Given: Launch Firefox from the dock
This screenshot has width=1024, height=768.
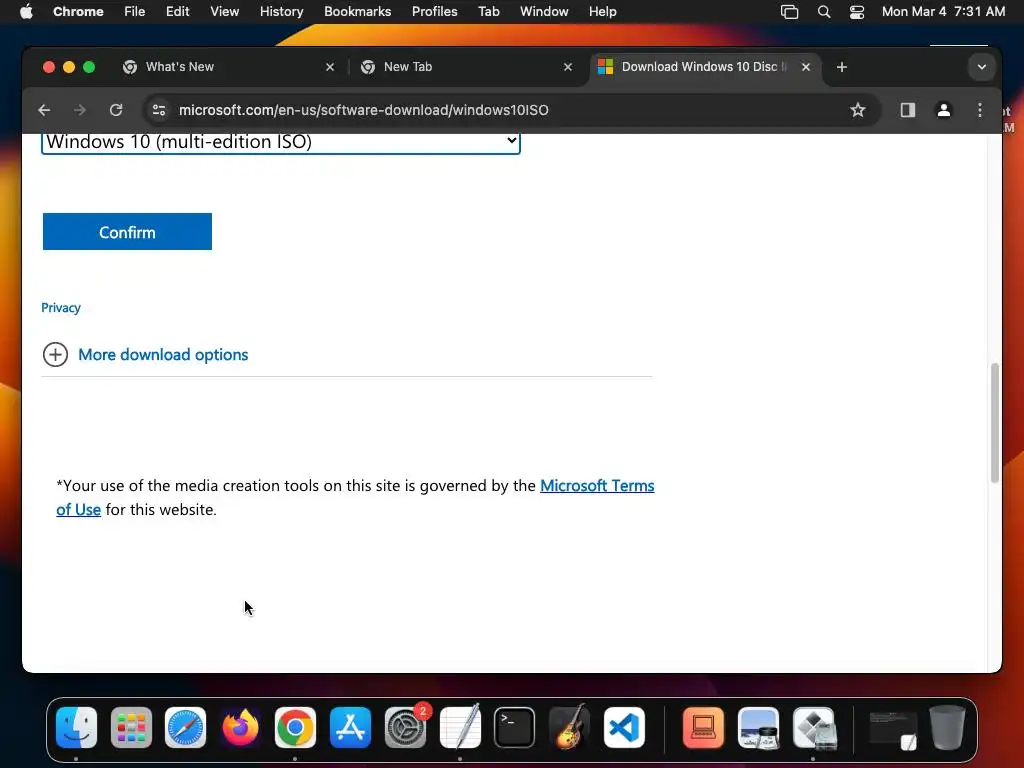Looking at the screenshot, I should click(240, 728).
